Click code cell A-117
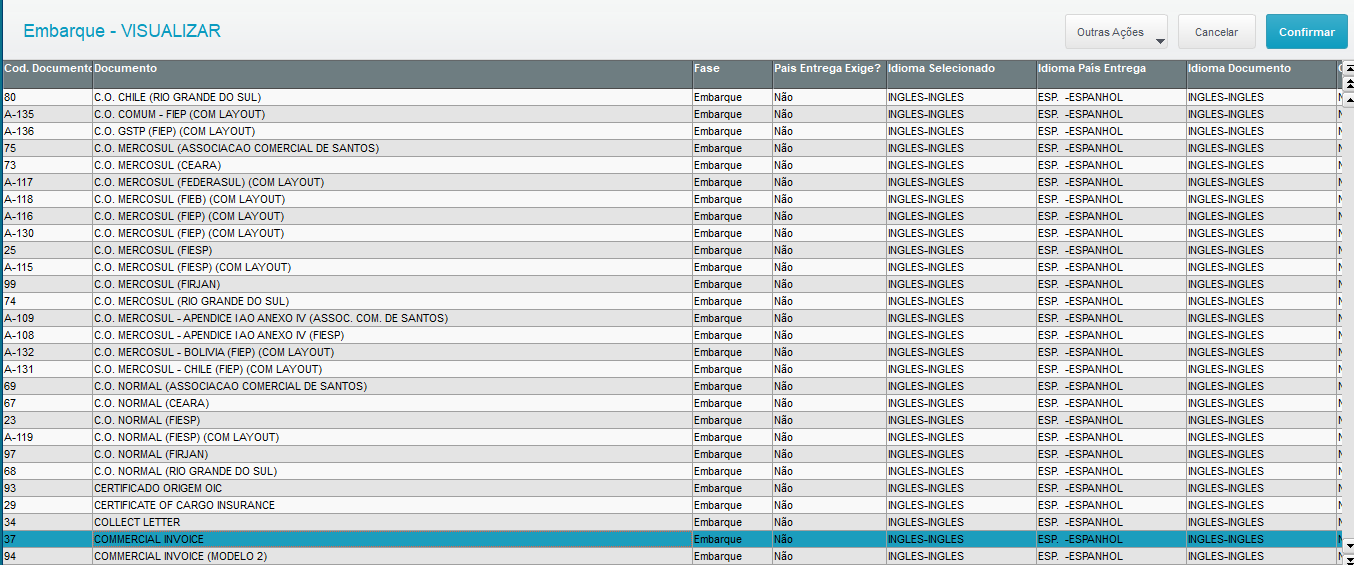This screenshot has height=565, width=1354. [47, 182]
